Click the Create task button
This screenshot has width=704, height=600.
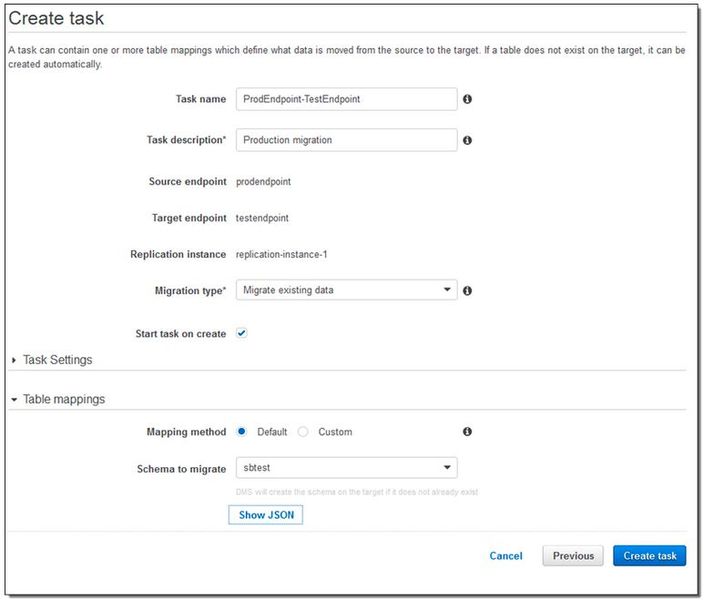click(x=649, y=556)
